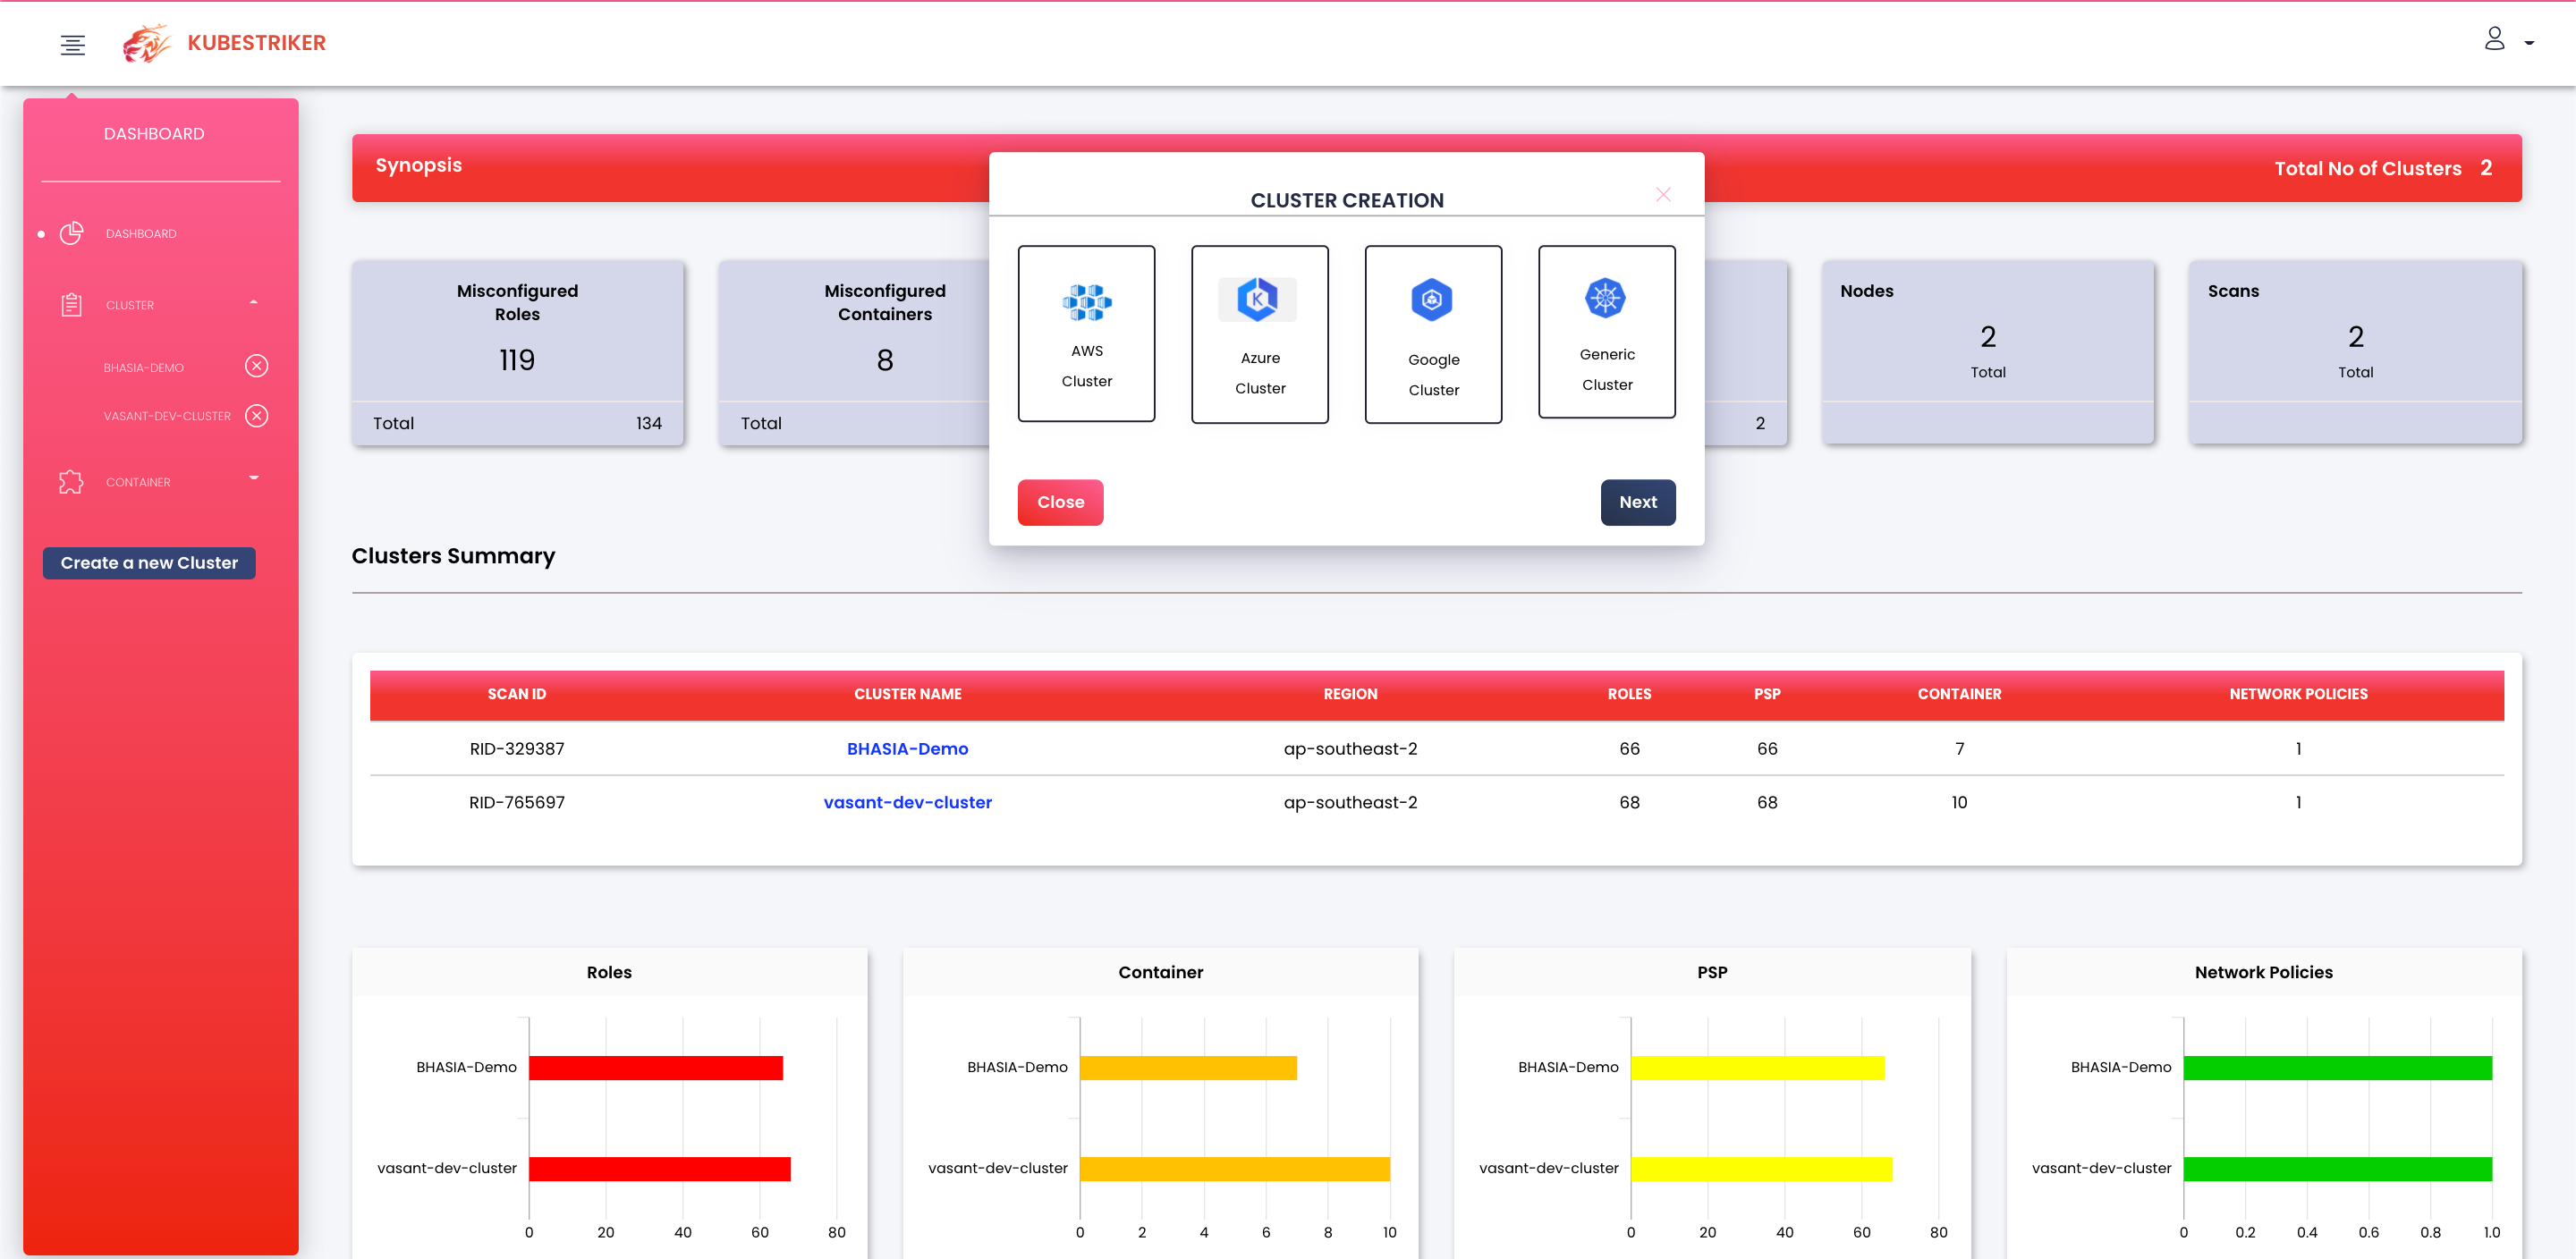Image resolution: width=2576 pixels, height=1259 pixels.
Task: Remove BHASIA-DEMO cluster with its X icon
Action: click(257, 366)
